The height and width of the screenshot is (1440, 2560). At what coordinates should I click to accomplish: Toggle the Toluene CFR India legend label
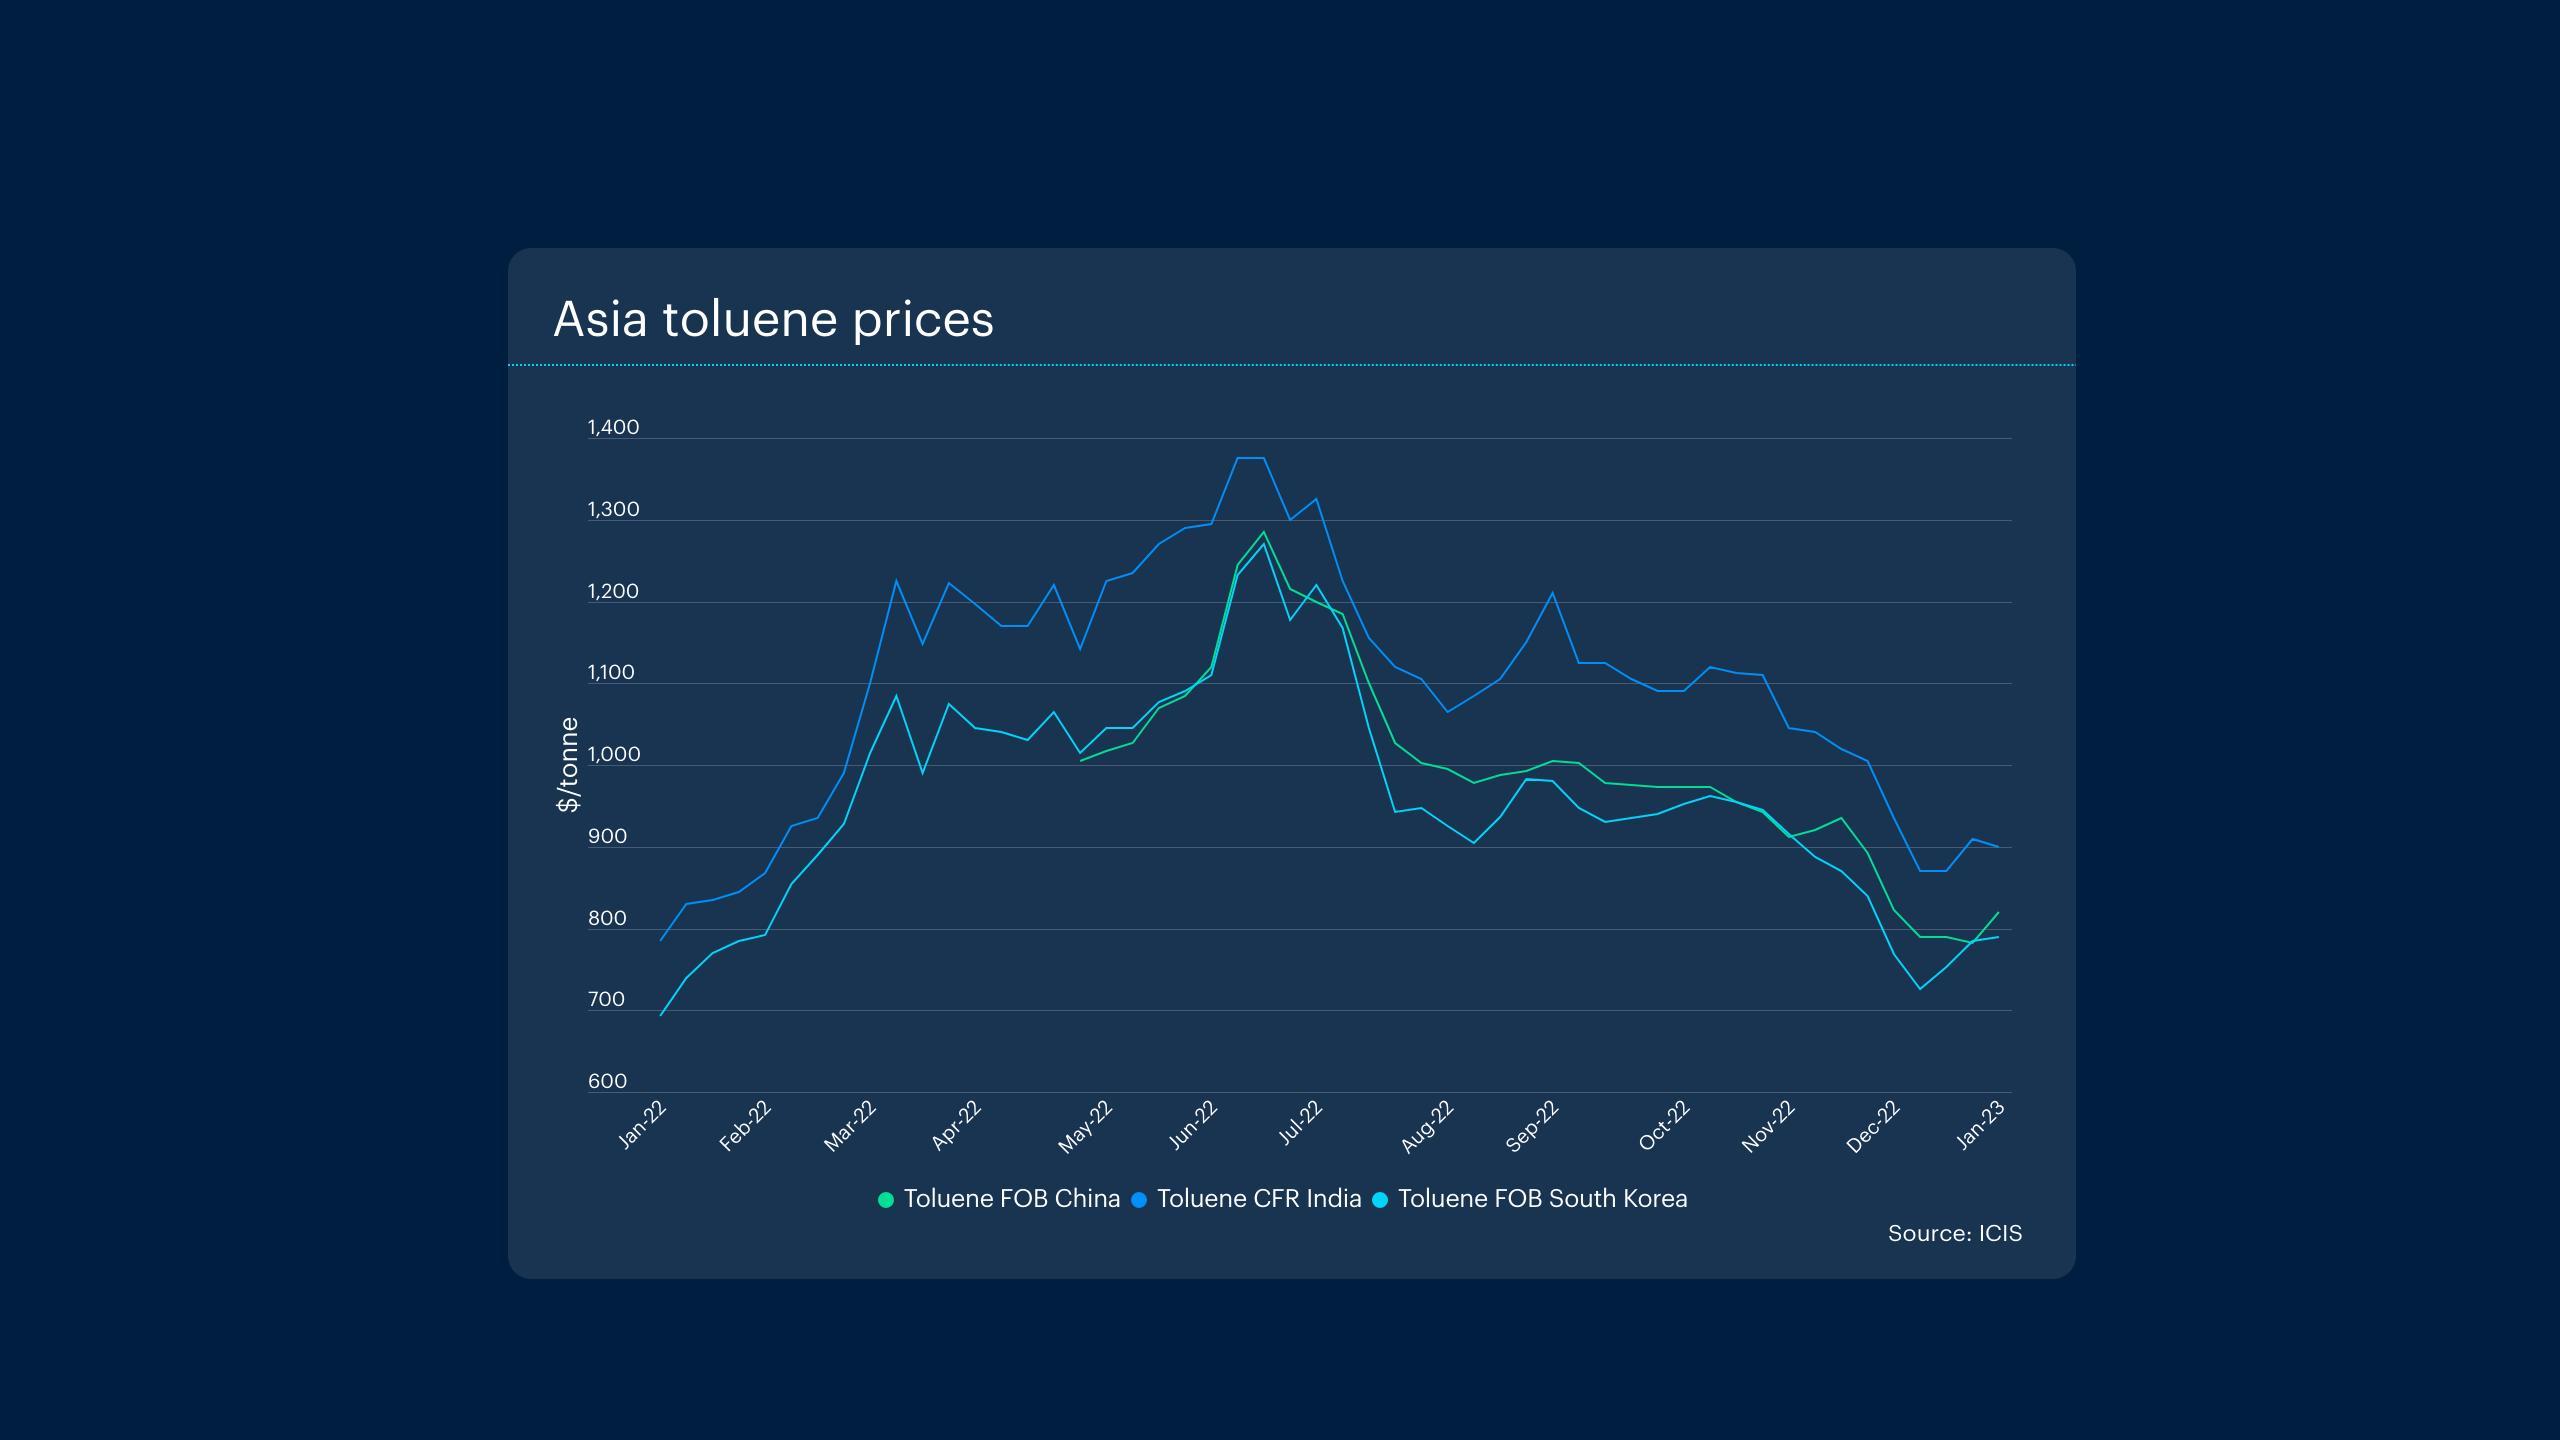1258,1199
